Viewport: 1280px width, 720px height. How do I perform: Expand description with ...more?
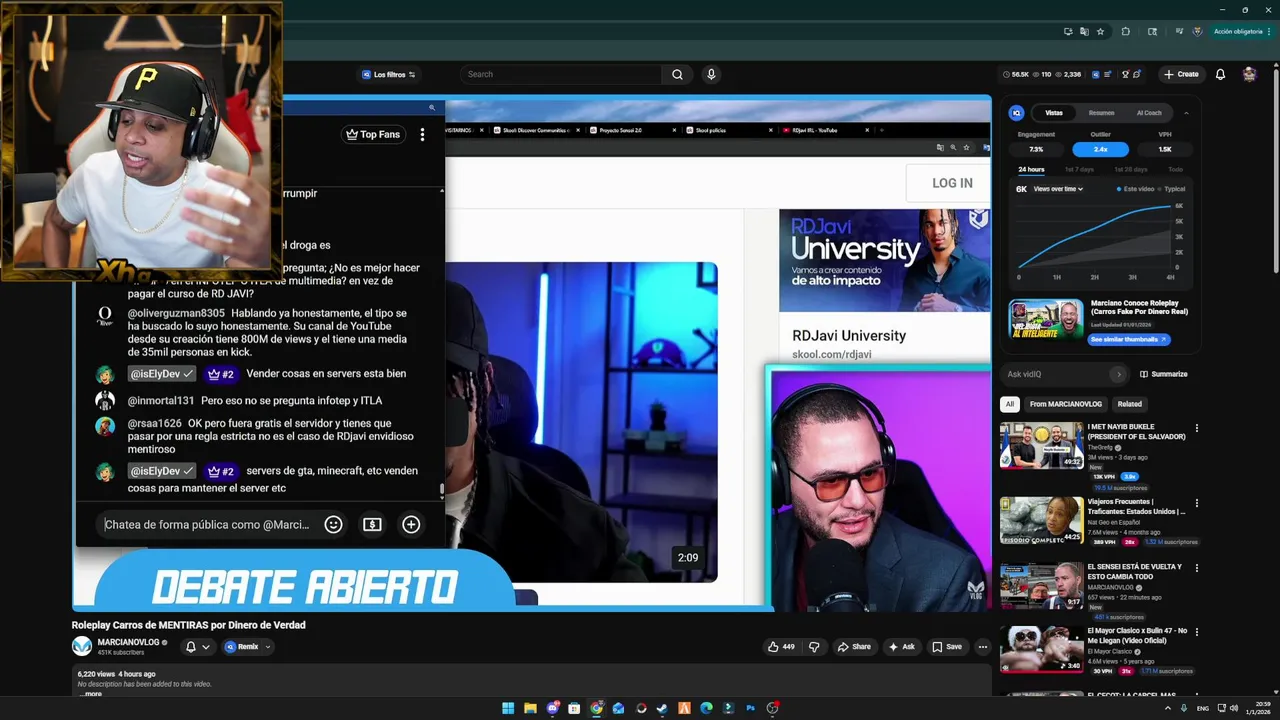[90, 693]
